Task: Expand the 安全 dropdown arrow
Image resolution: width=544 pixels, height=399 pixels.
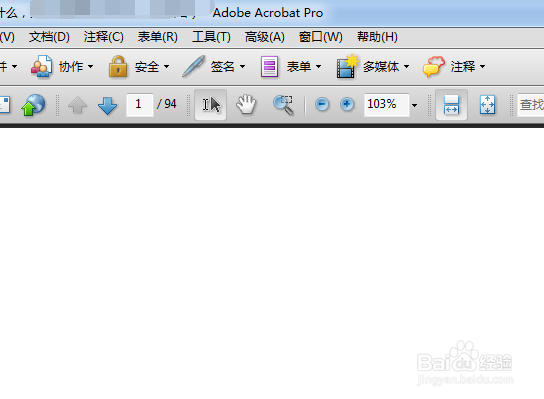Action: coord(167,66)
